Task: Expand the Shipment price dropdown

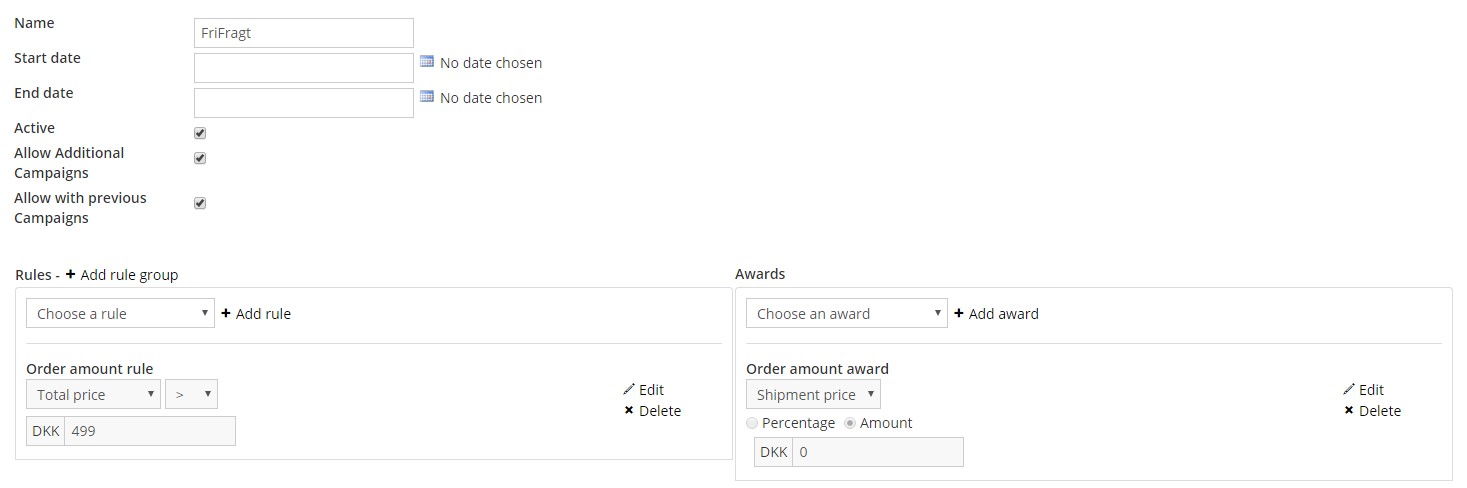Action: pos(813,394)
